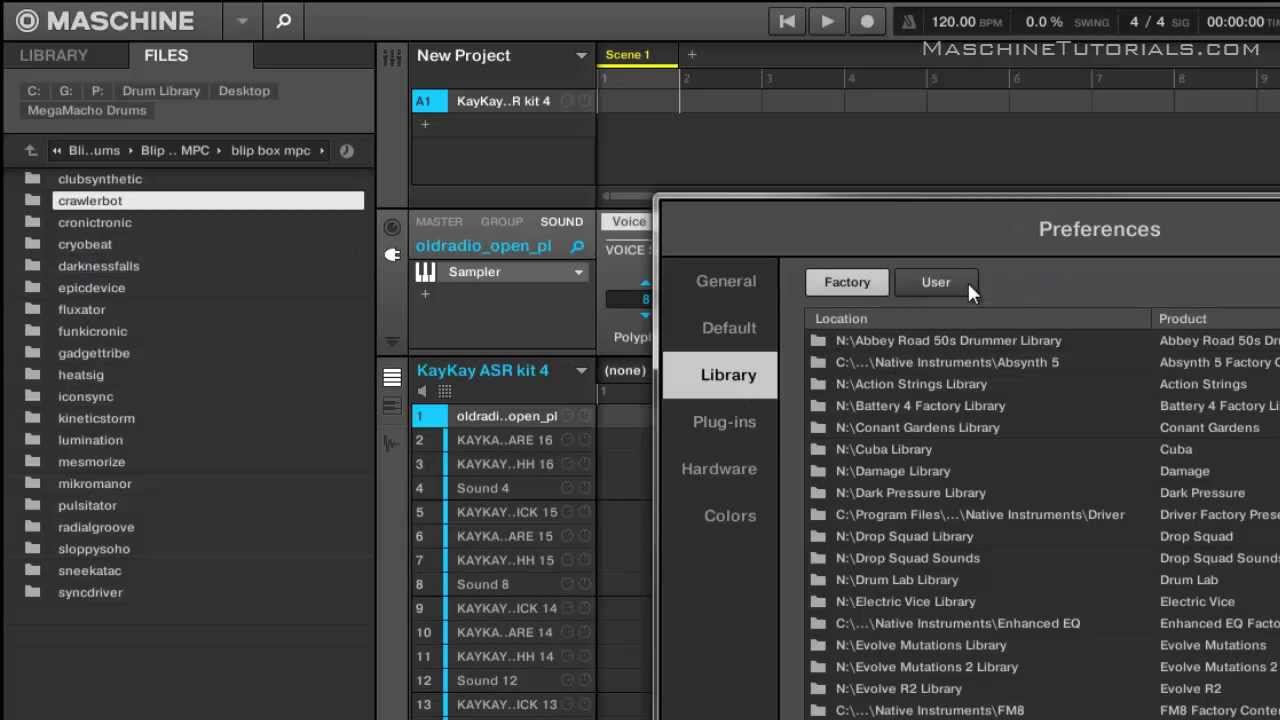
Task: Add a new group with plus
Action: pos(425,124)
